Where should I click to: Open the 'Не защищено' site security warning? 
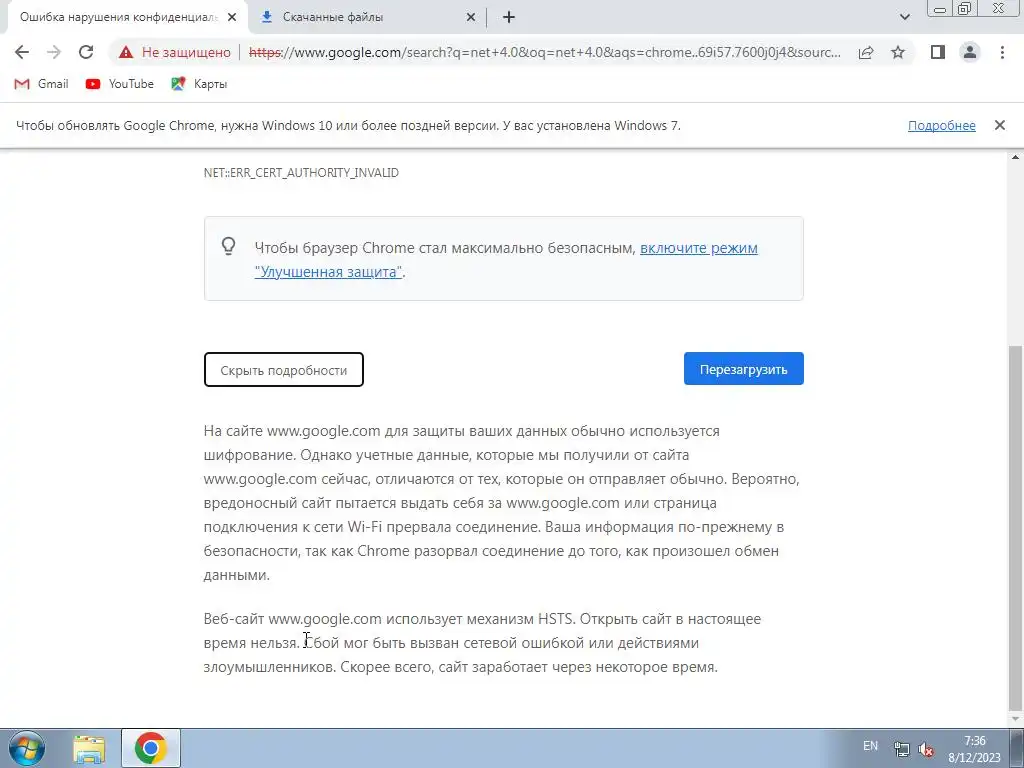[174, 52]
